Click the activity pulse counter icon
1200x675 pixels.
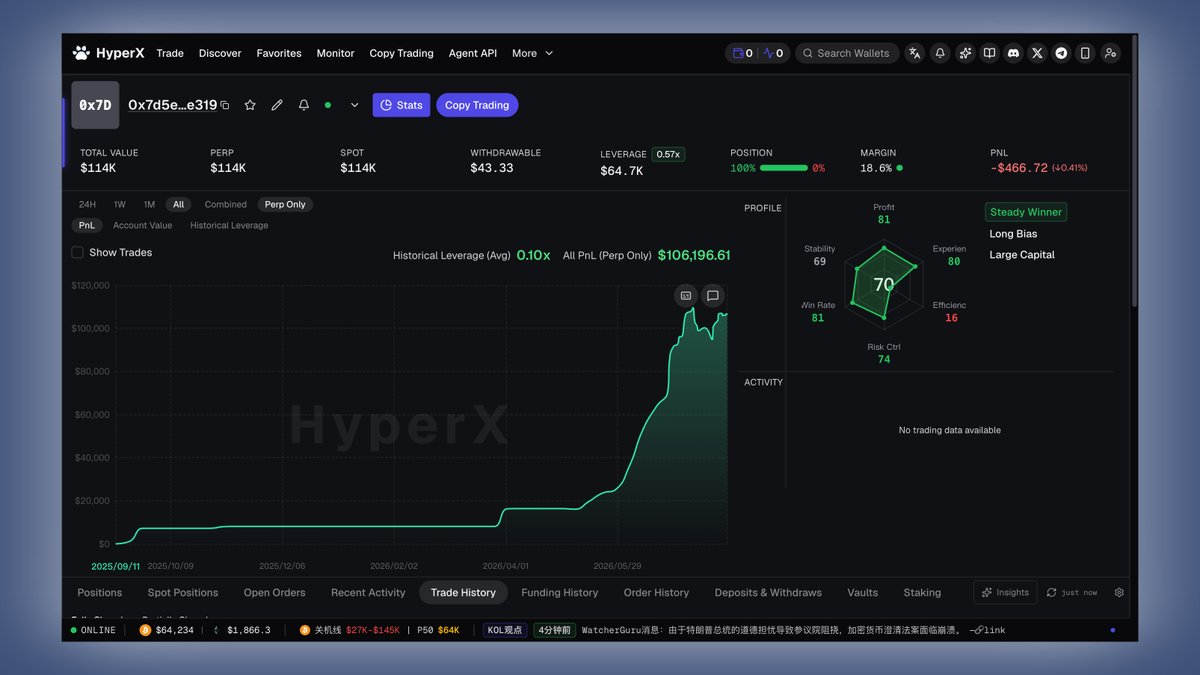click(x=773, y=53)
